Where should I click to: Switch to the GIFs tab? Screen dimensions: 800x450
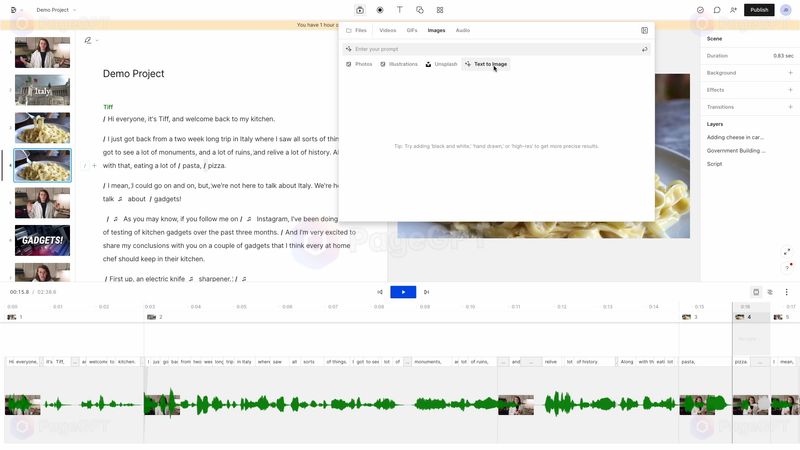click(412, 30)
